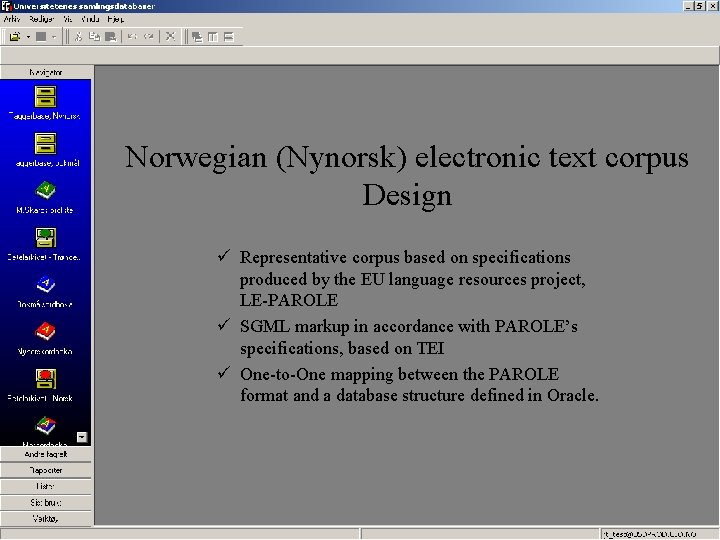Open Taggerbase Nynorsk filing cabinet icon
720x540 pixels.
pos(45,97)
